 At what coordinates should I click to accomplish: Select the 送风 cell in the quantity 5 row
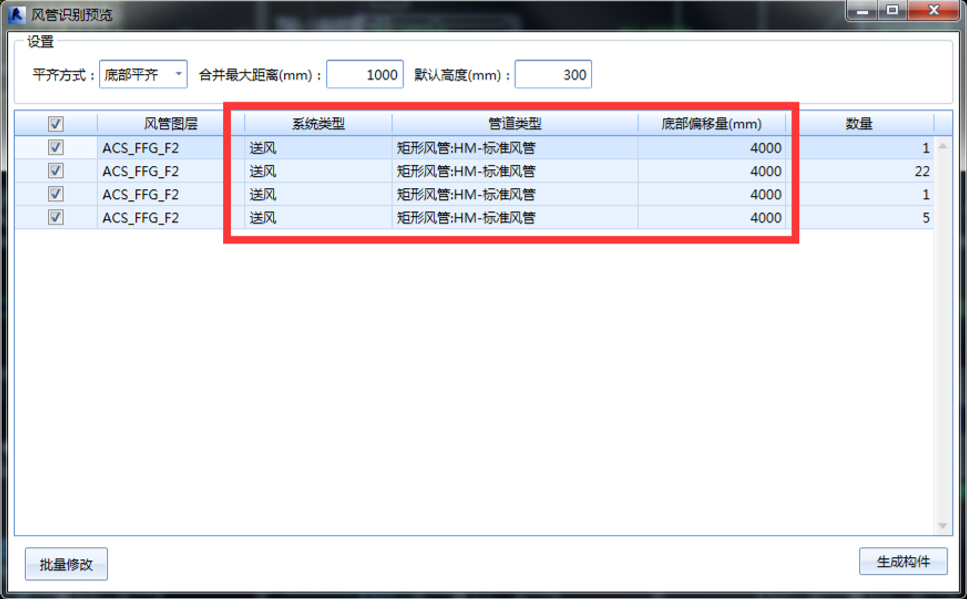318,218
